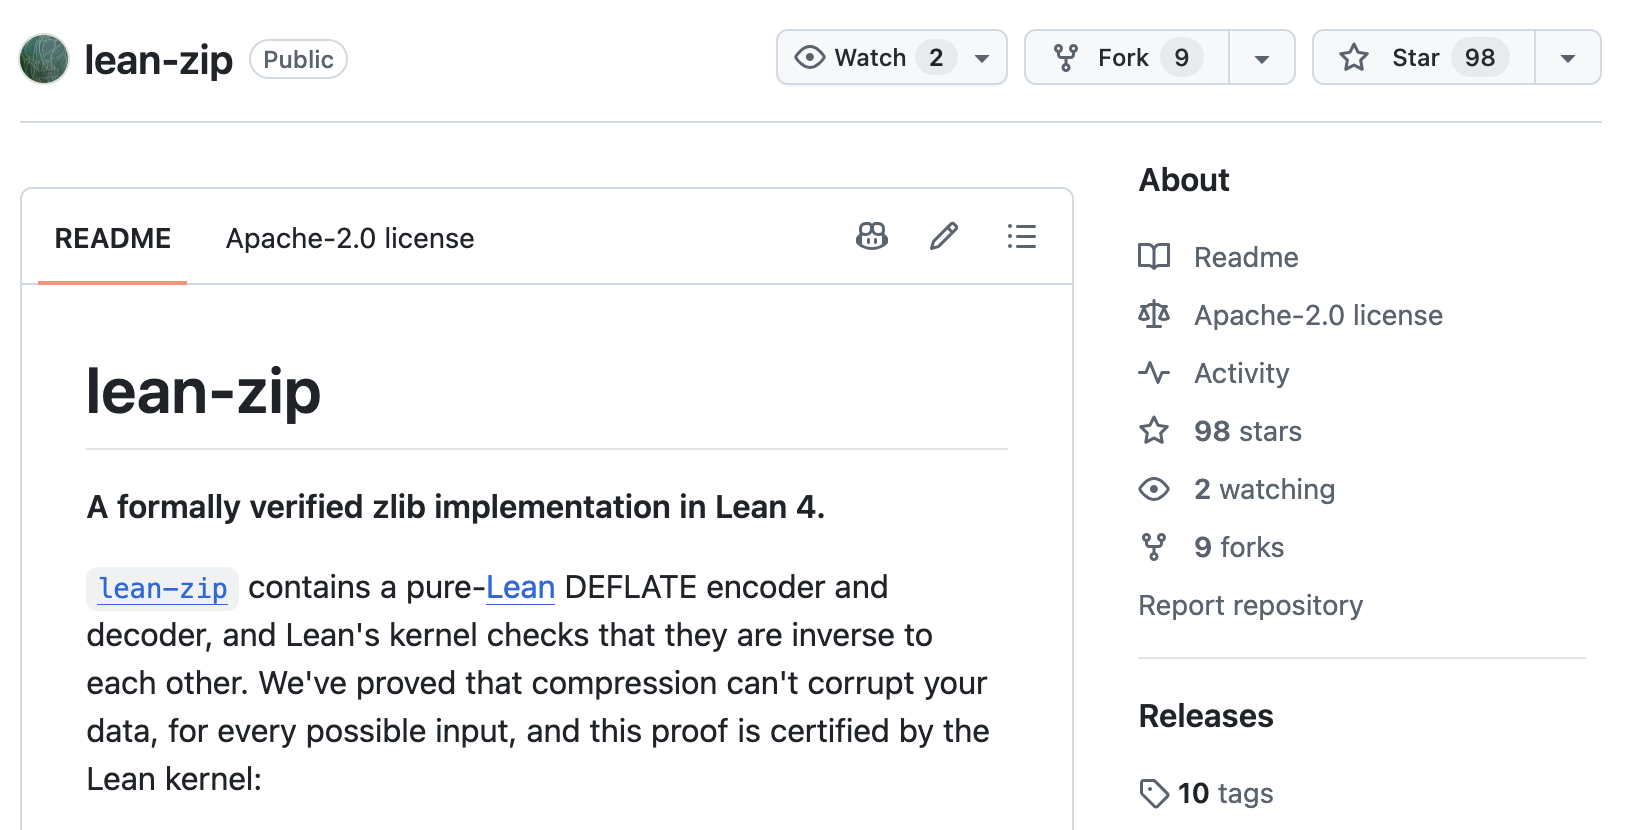The width and height of the screenshot is (1628, 830).
Task: Click the fork icon beside 9 forks
Action: tap(1154, 547)
